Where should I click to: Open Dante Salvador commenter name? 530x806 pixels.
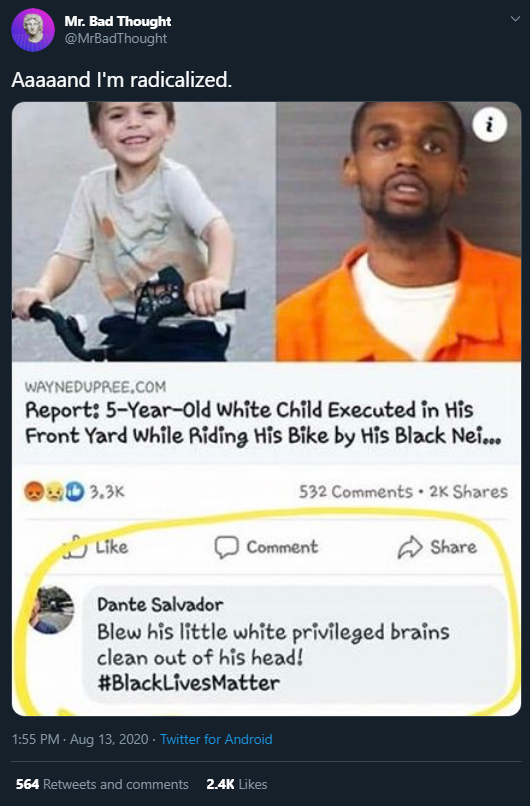click(x=160, y=604)
